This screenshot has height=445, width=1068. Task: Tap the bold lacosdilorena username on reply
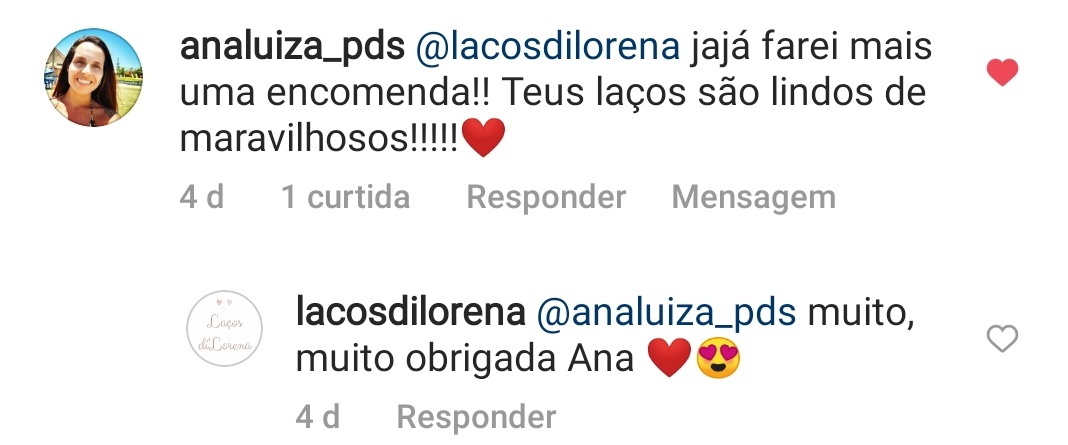[411, 313]
